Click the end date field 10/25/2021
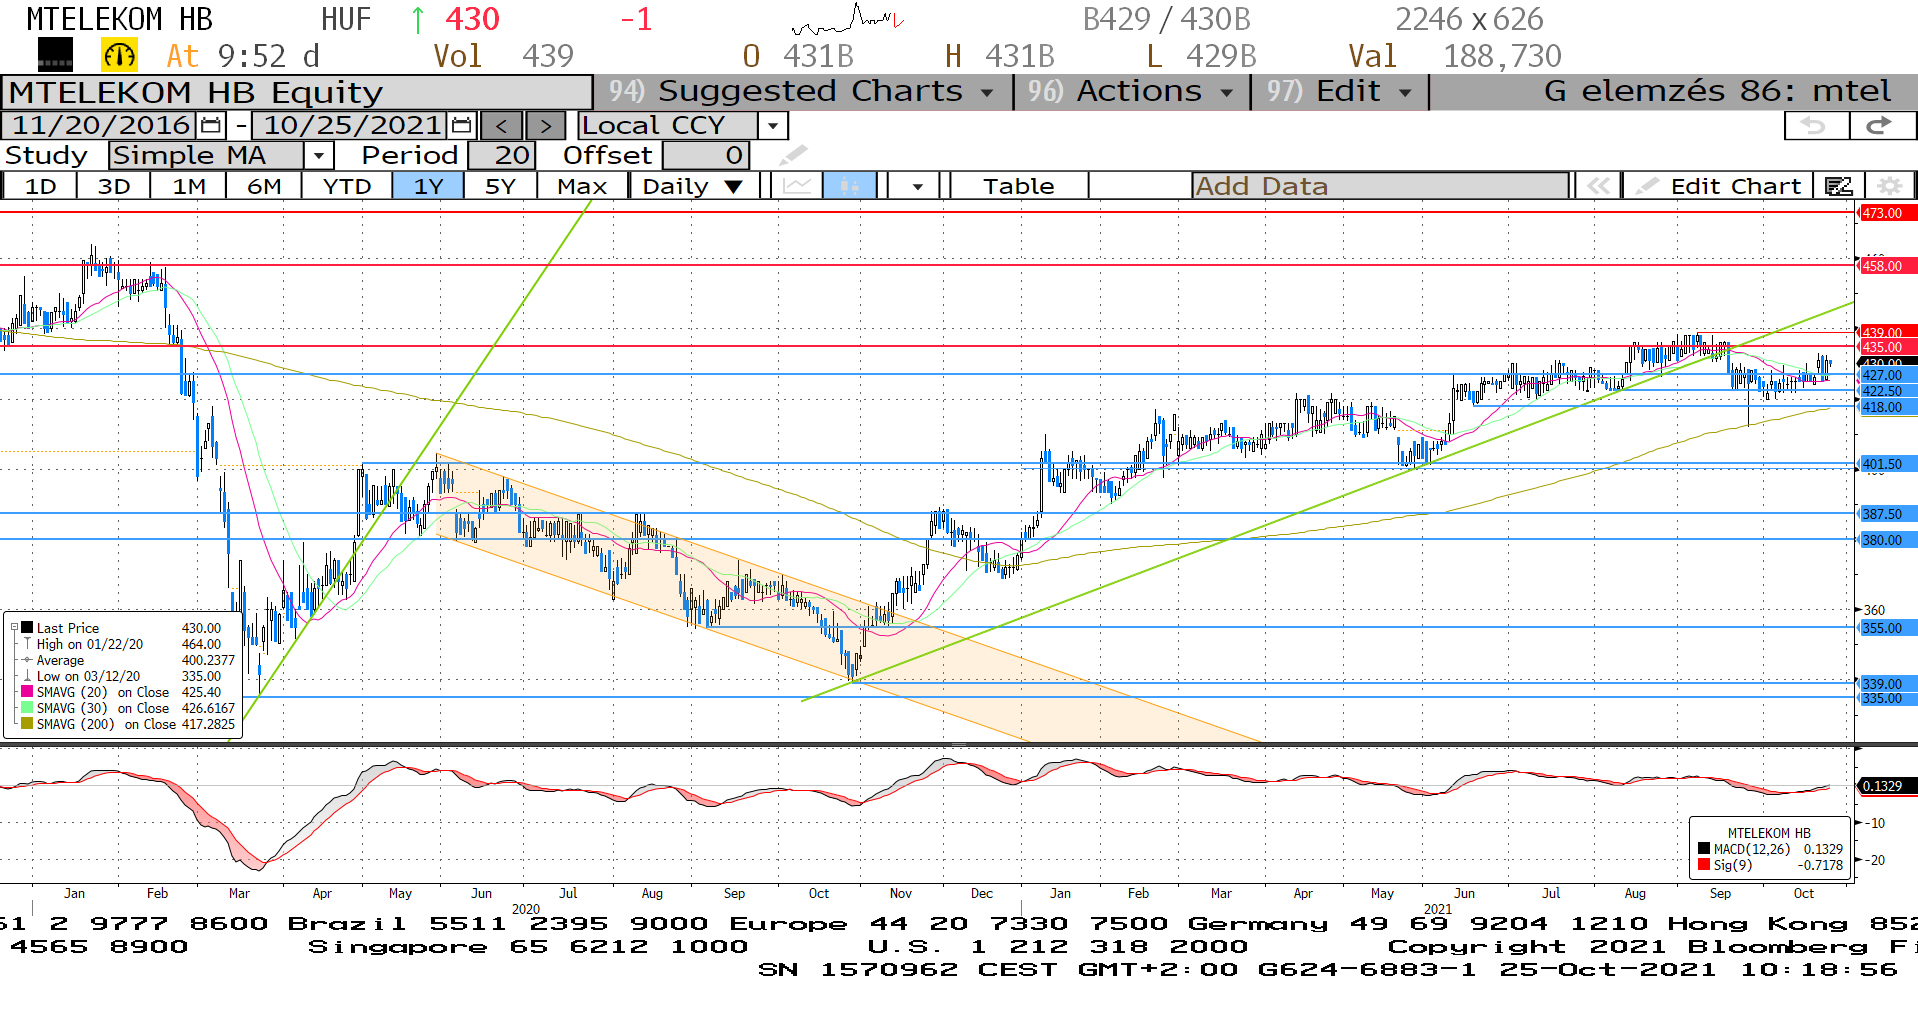 [x=351, y=125]
